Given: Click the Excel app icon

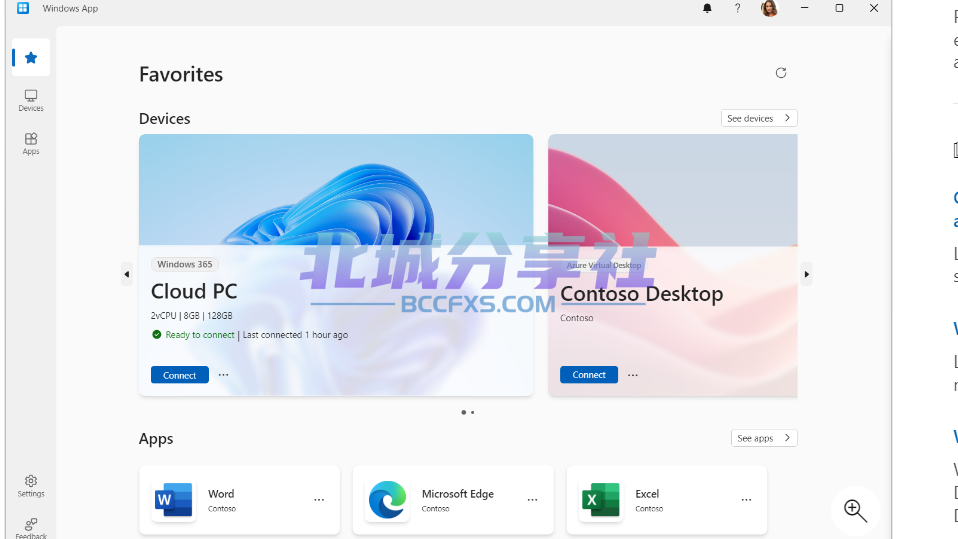Looking at the screenshot, I should point(601,500).
